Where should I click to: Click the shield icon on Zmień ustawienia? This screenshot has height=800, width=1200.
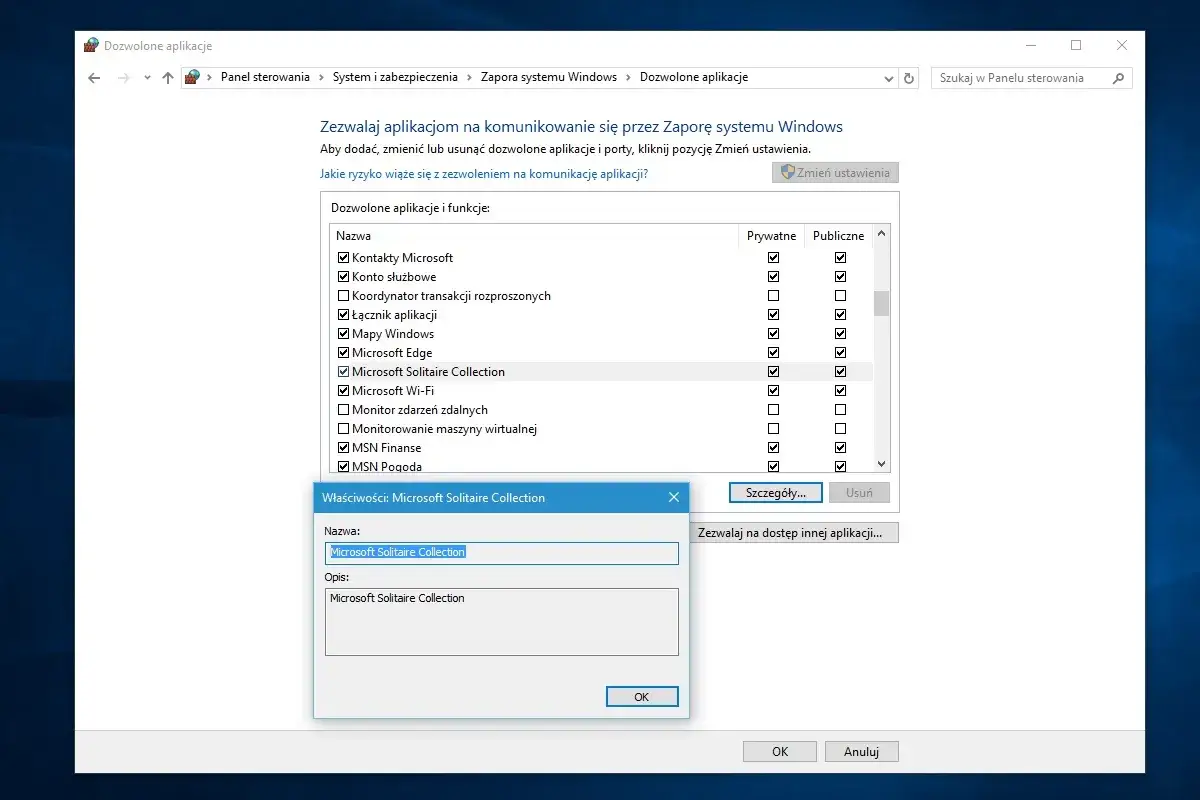[x=787, y=172]
